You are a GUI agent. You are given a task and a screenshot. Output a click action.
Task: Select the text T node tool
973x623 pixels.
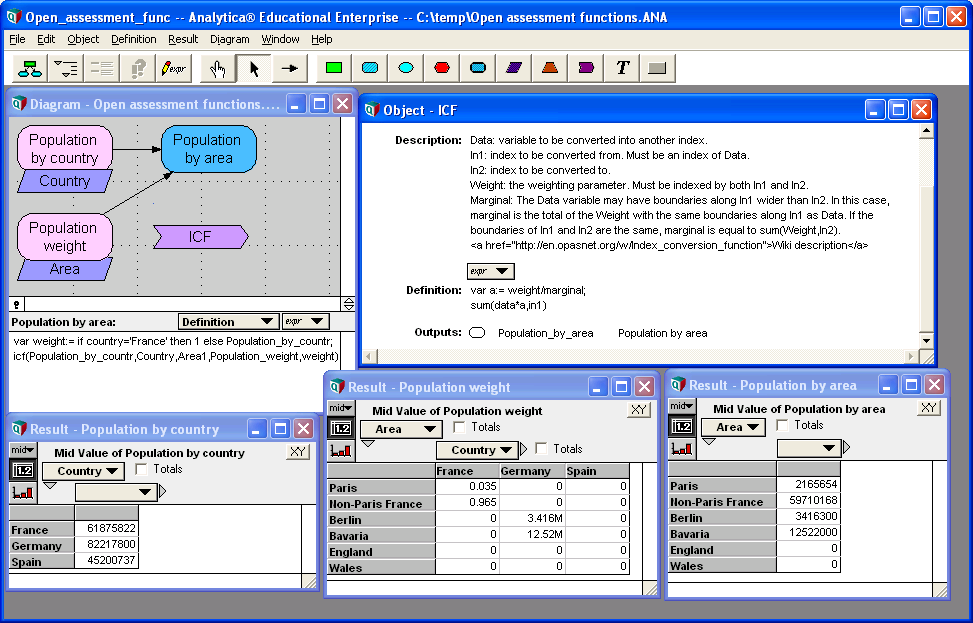pos(622,68)
